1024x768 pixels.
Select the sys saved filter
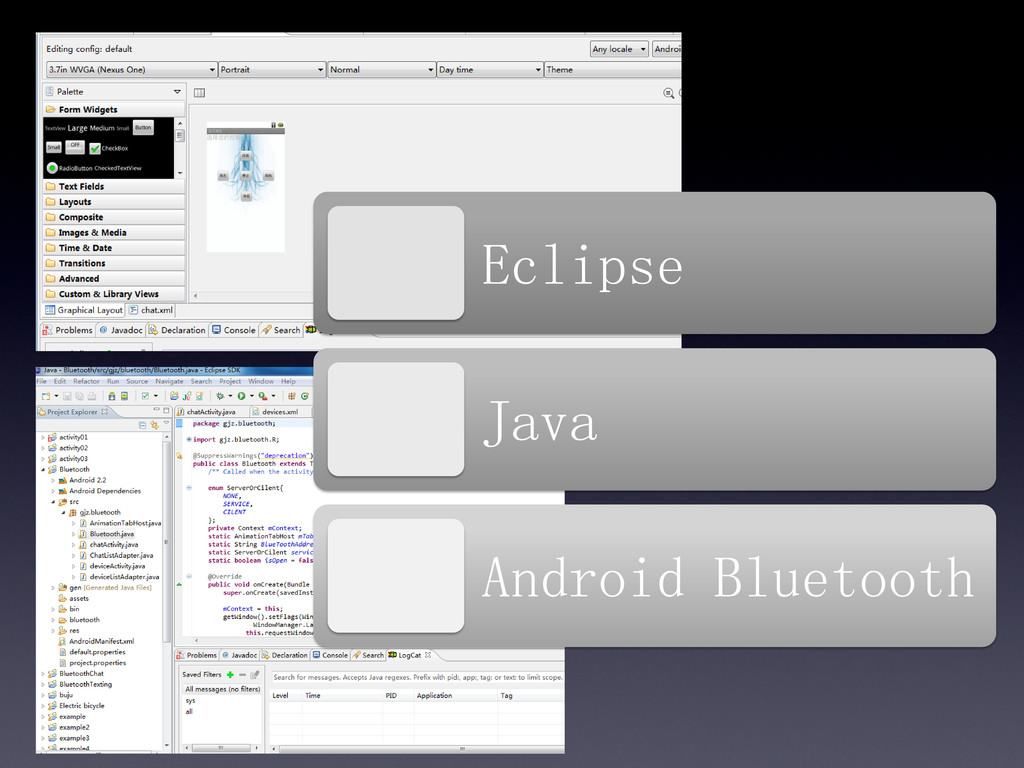coord(190,701)
